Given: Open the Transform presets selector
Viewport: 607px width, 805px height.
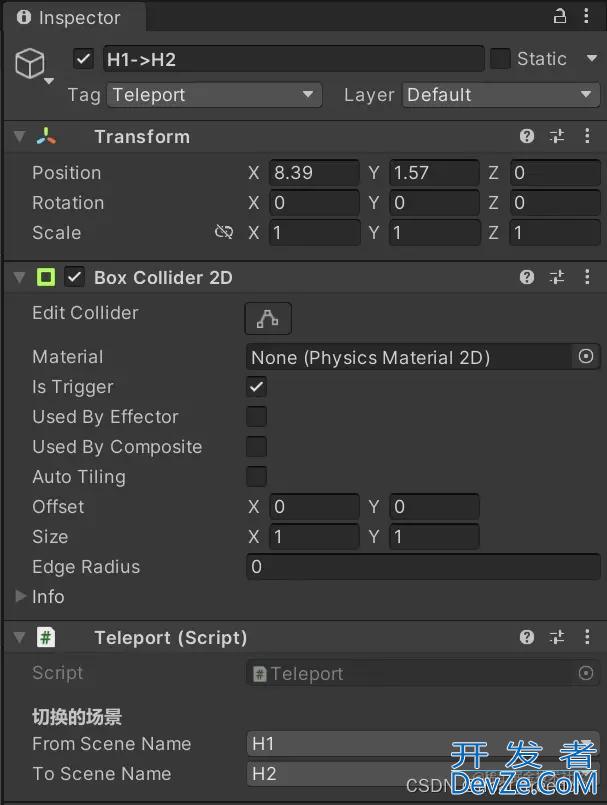Looking at the screenshot, I should pos(557,136).
